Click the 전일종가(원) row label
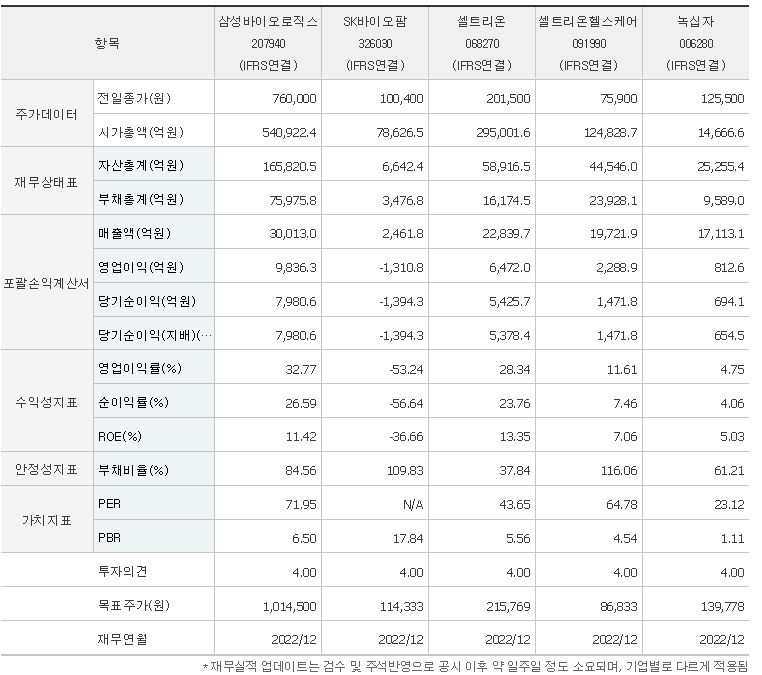762x675 pixels. pyautogui.click(x=134, y=98)
